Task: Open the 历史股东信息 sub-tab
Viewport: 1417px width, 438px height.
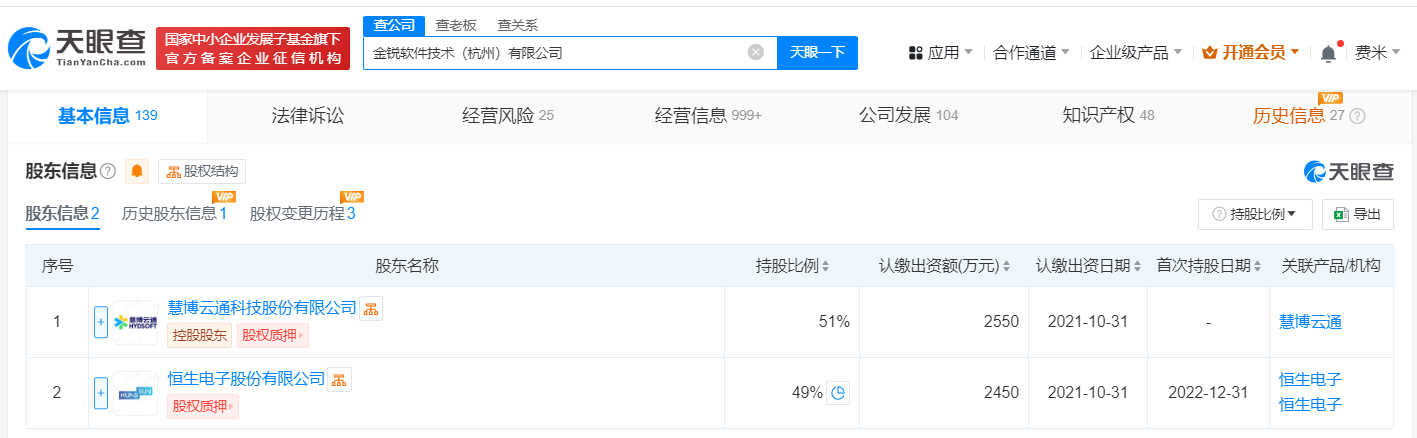Action: (x=174, y=213)
